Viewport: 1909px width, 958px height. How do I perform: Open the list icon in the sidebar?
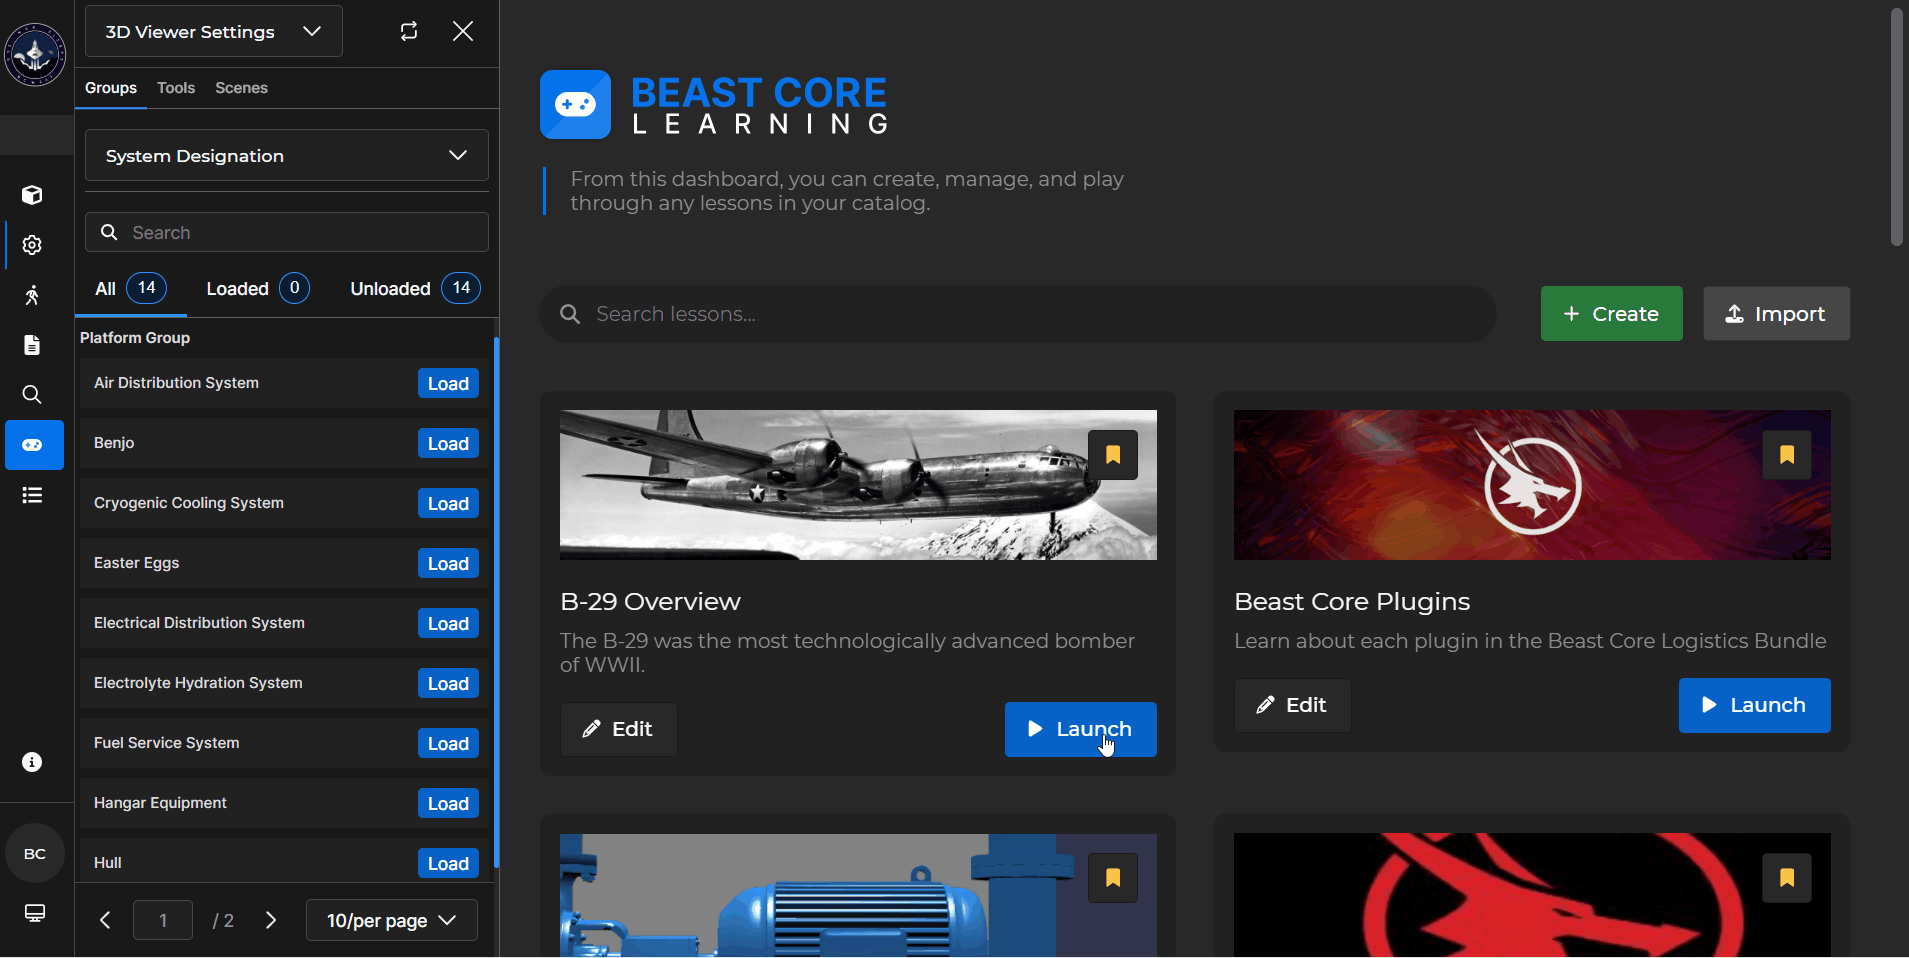pyautogui.click(x=32, y=495)
